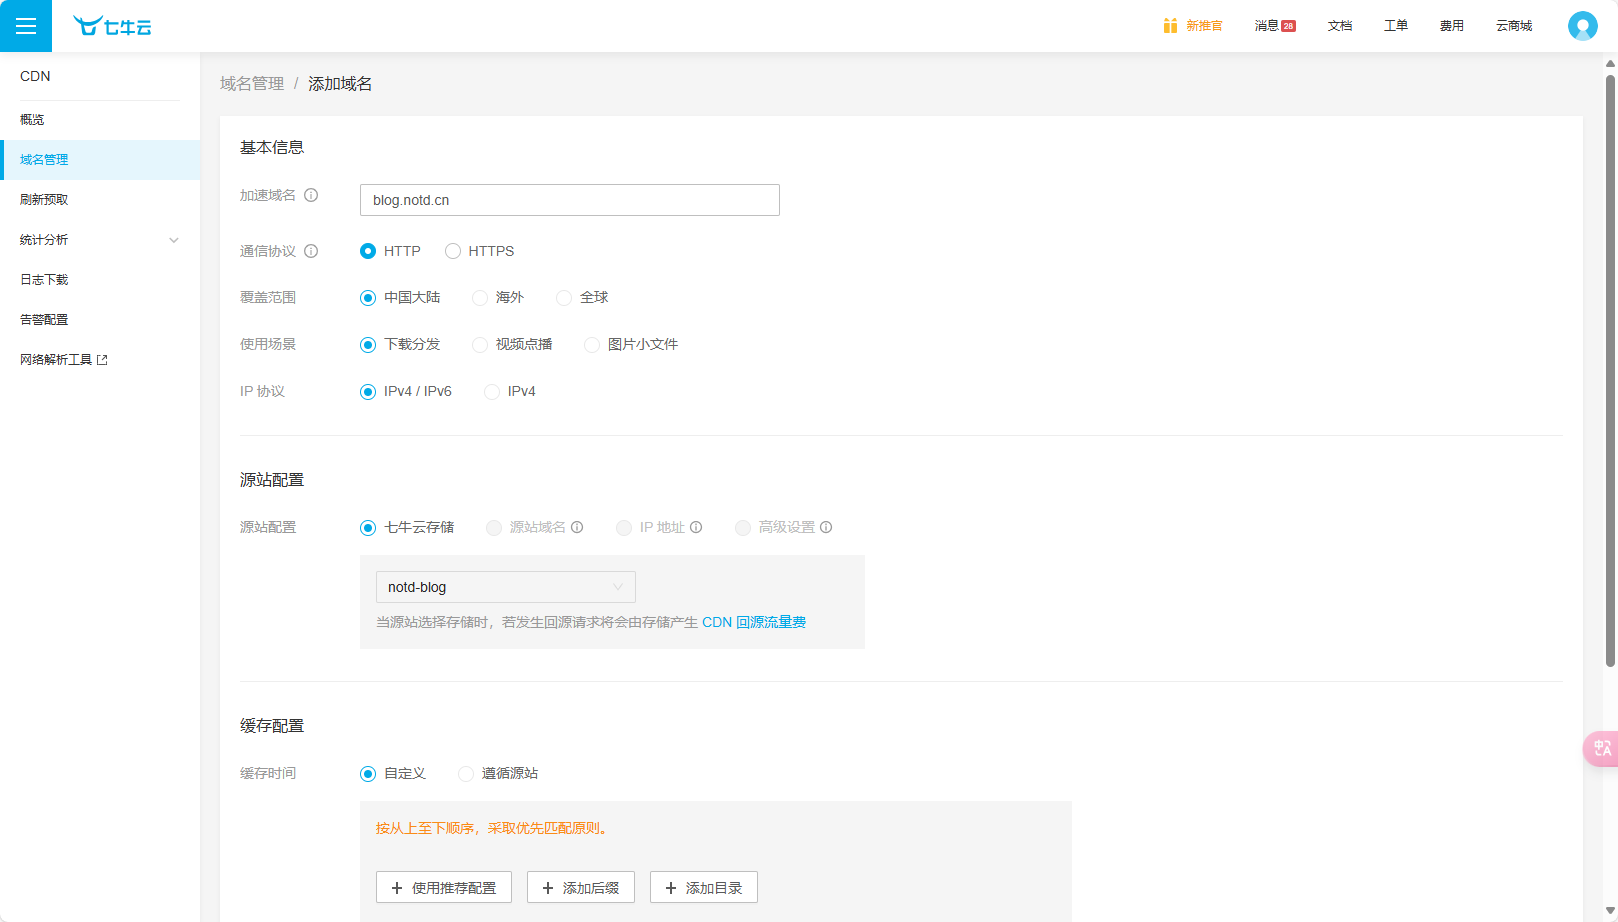
Task: Click plus icon on 添加后缀 button
Action: [x=548, y=888]
